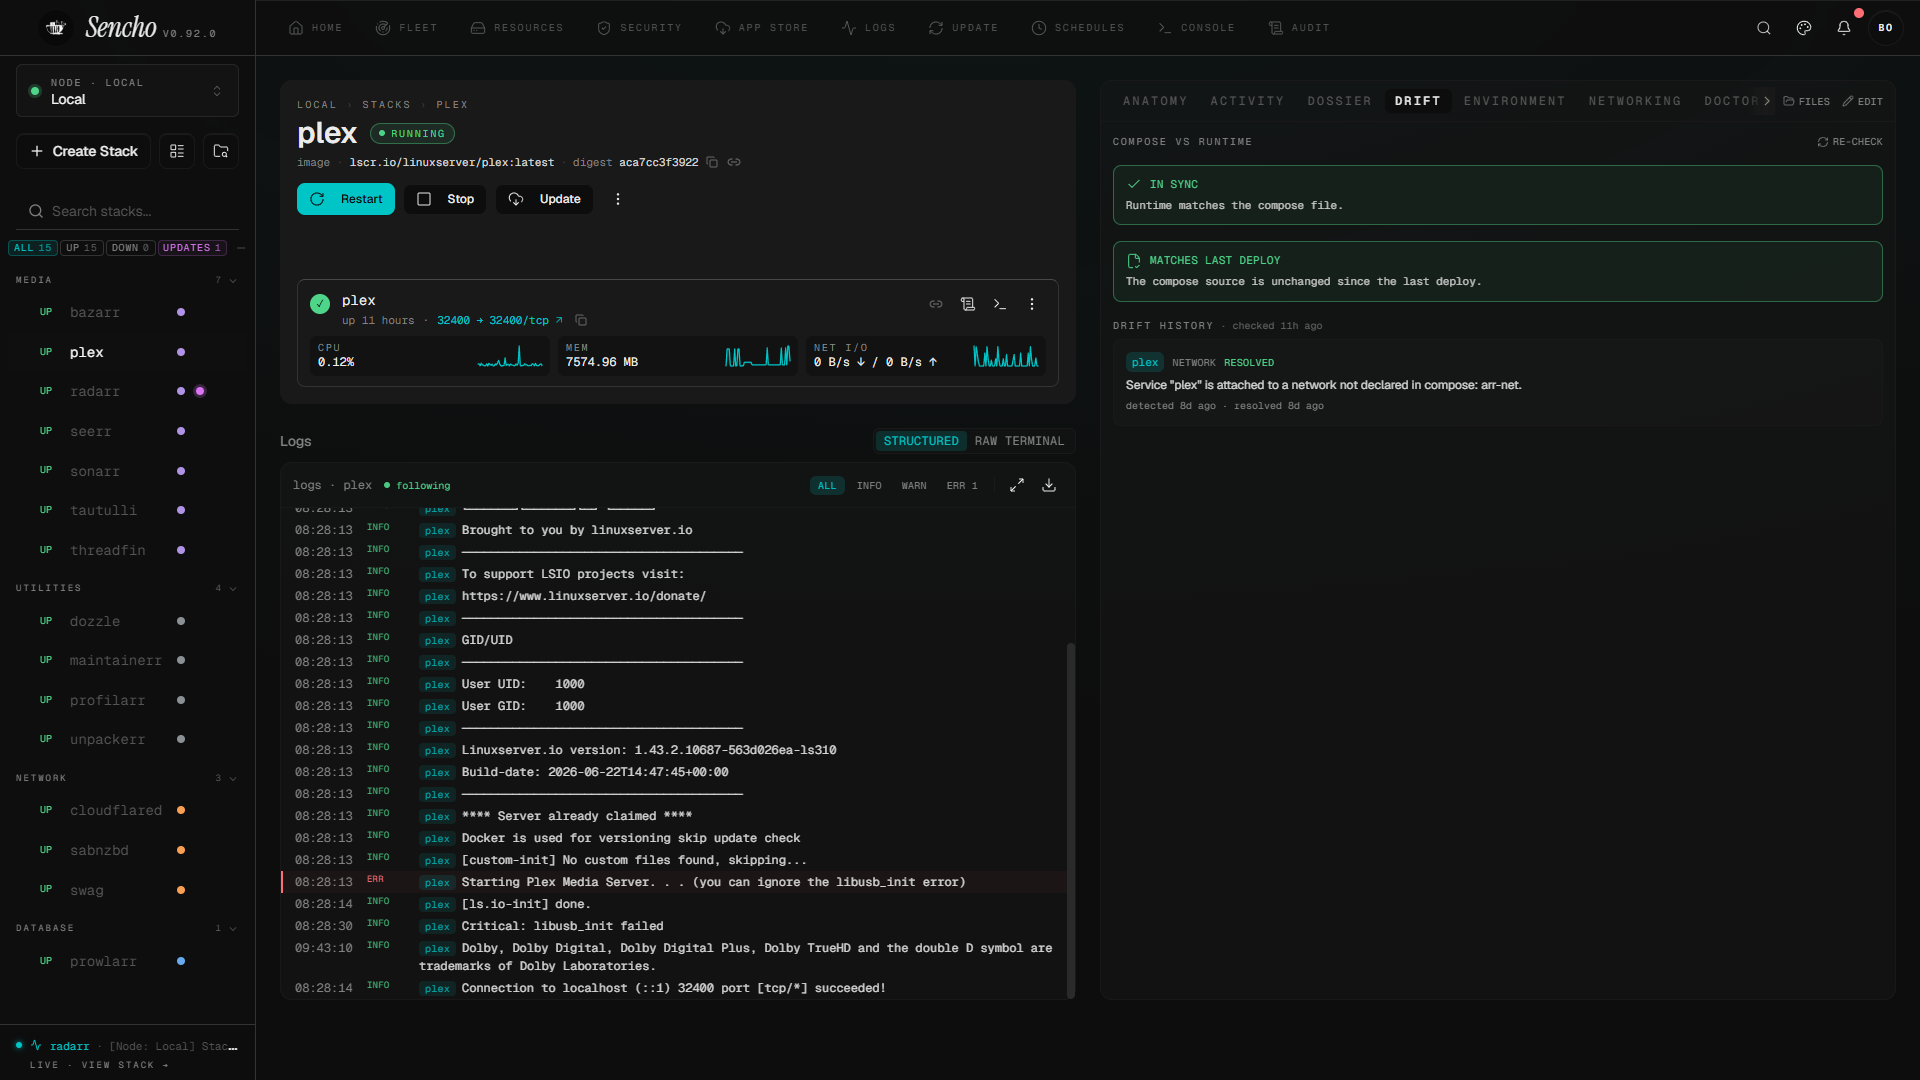Click the folder import icon beside Create Stack
The height and width of the screenshot is (1080, 1920).
[221, 151]
